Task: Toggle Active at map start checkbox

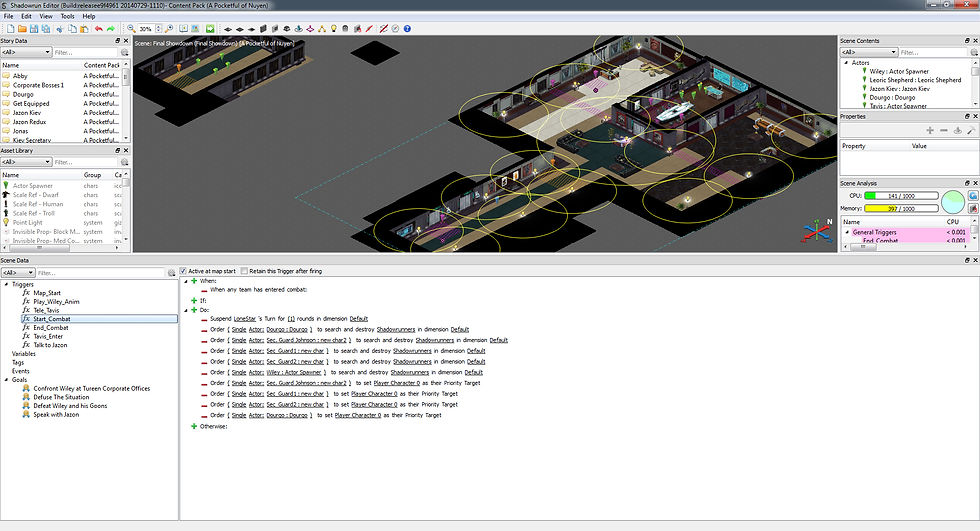Action: point(183,271)
